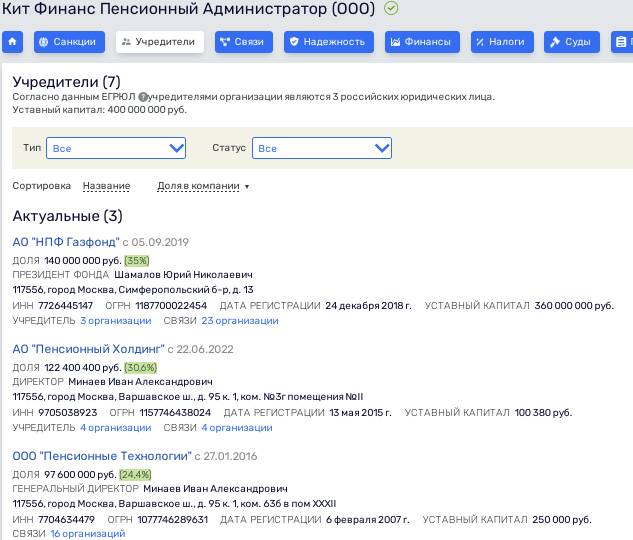Image resolution: width=633 pixels, height=540 pixels.
Task: Click the 16 организаций connections link
Action: (x=88, y=534)
